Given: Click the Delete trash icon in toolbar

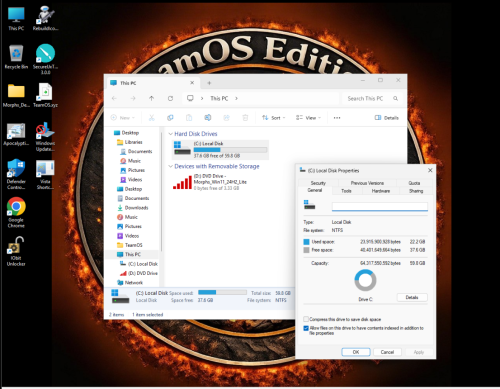Looking at the screenshot, I should point(245,118).
